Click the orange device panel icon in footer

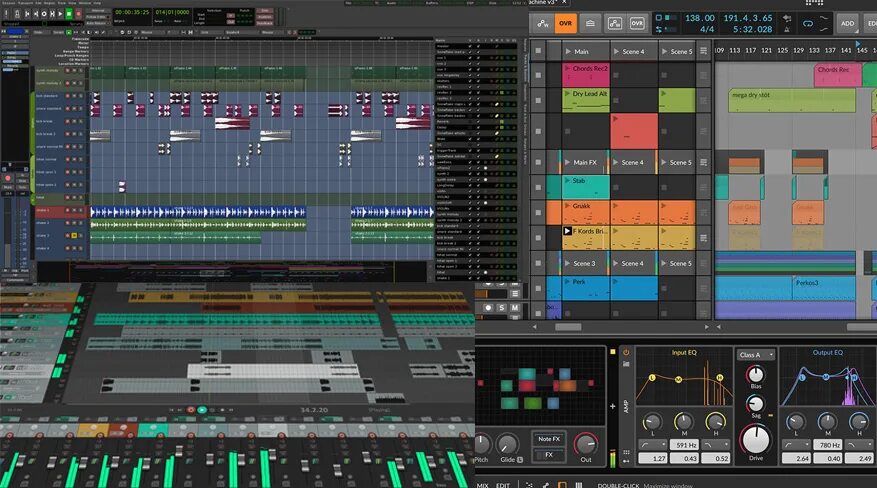563,485
